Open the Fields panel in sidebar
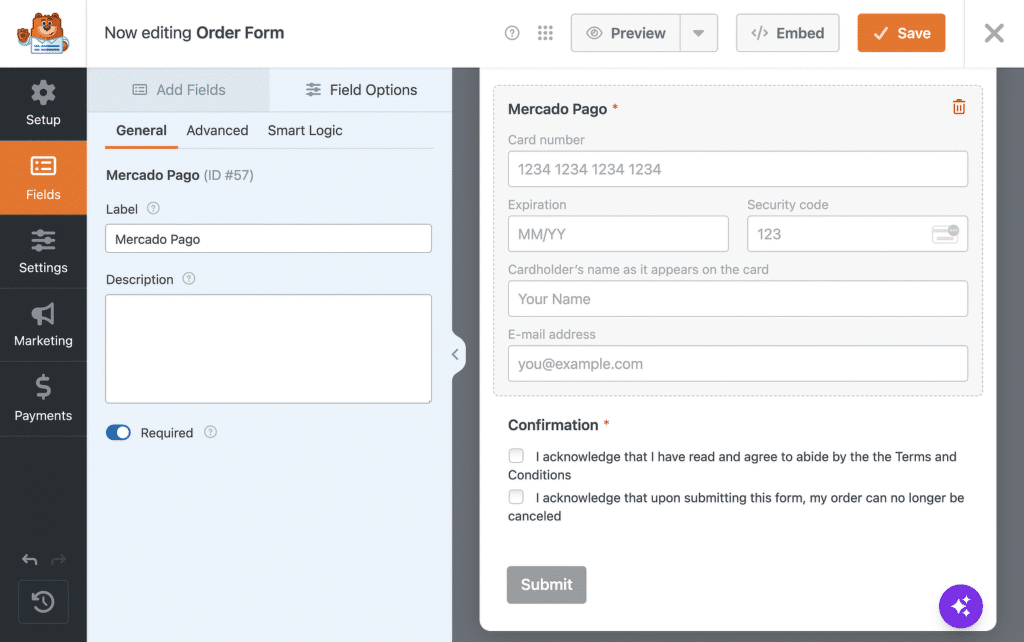1024x642 pixels. point(43,178)
